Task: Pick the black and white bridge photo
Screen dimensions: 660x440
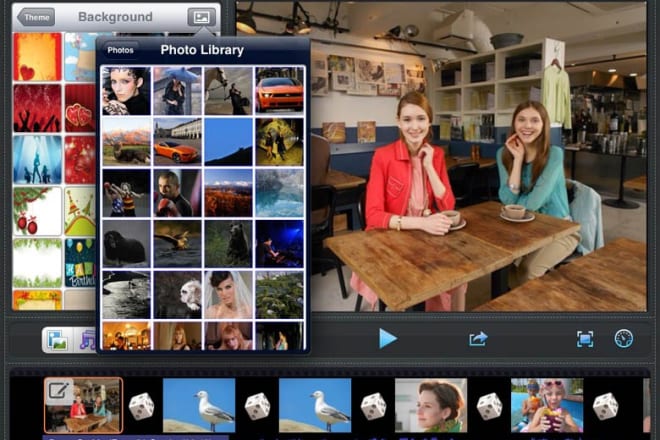Action: (x=126, y=295)
